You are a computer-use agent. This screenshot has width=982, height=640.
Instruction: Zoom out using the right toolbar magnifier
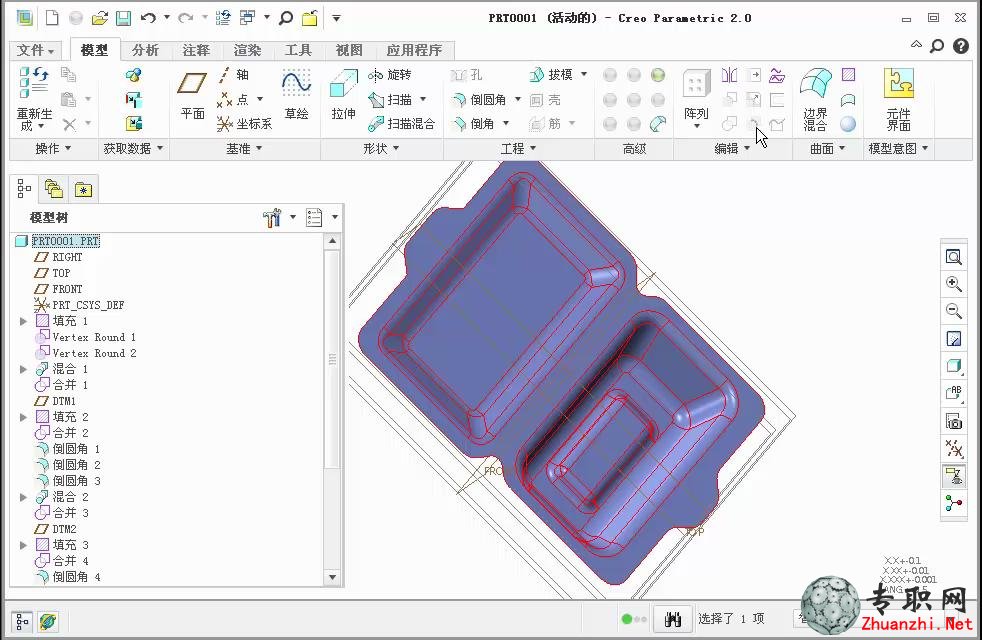tap(954, 311)
